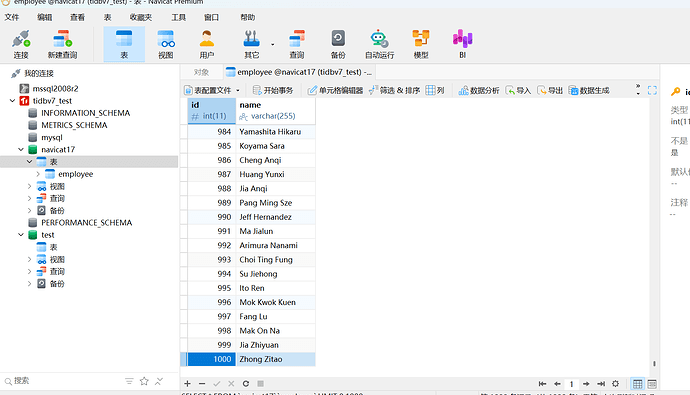Image resolution: width=690 pixels, height=395 pixels.
Task: Click Filter & Sort (筛选 & 排序)
Action: (x=394, y=90)
